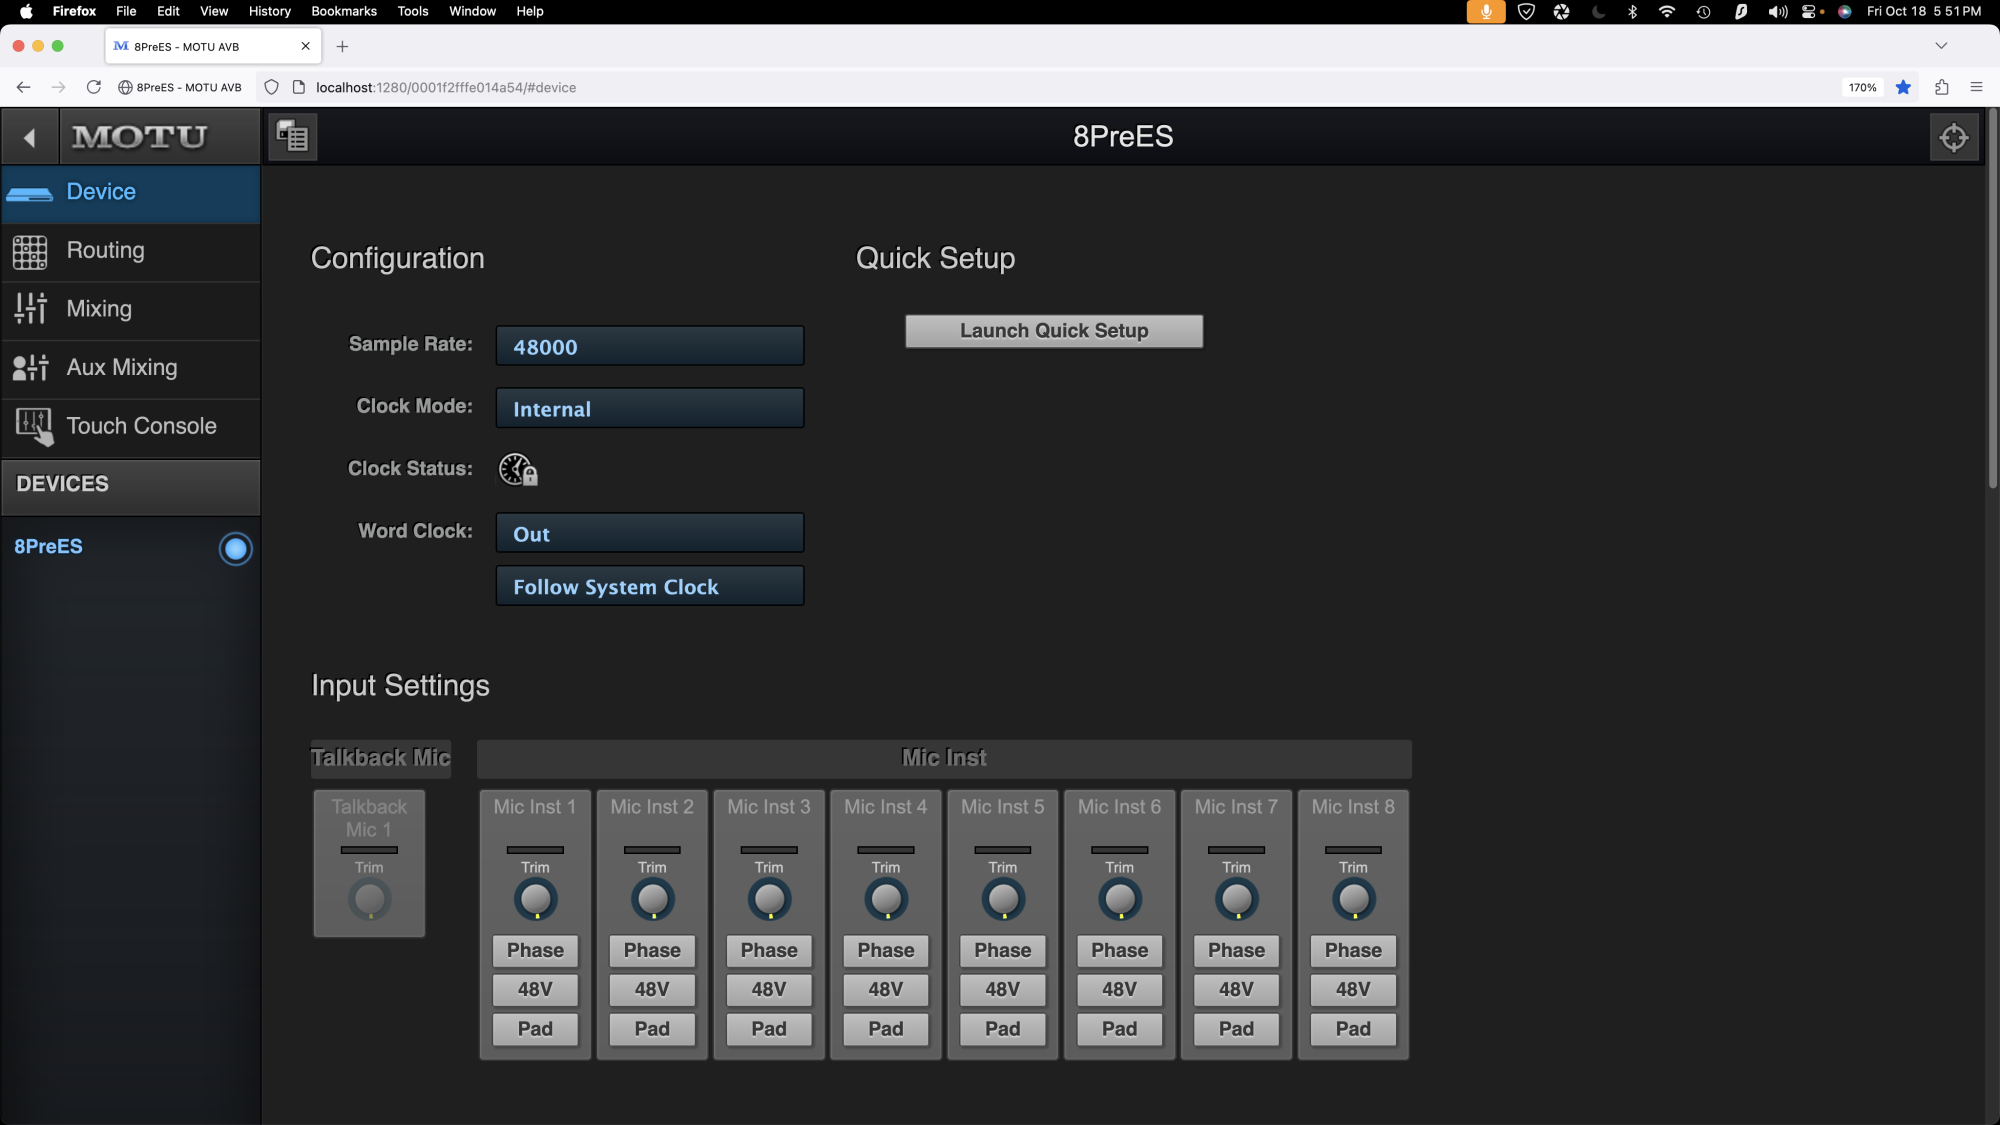Open the Sample Rate dropdown

(x=650, y=346)
